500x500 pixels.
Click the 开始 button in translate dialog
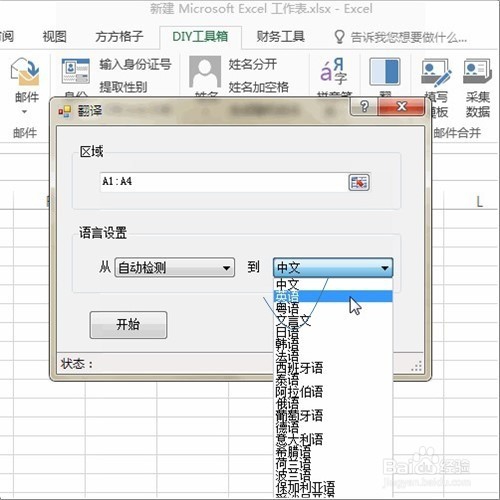(x=128, y=325)
